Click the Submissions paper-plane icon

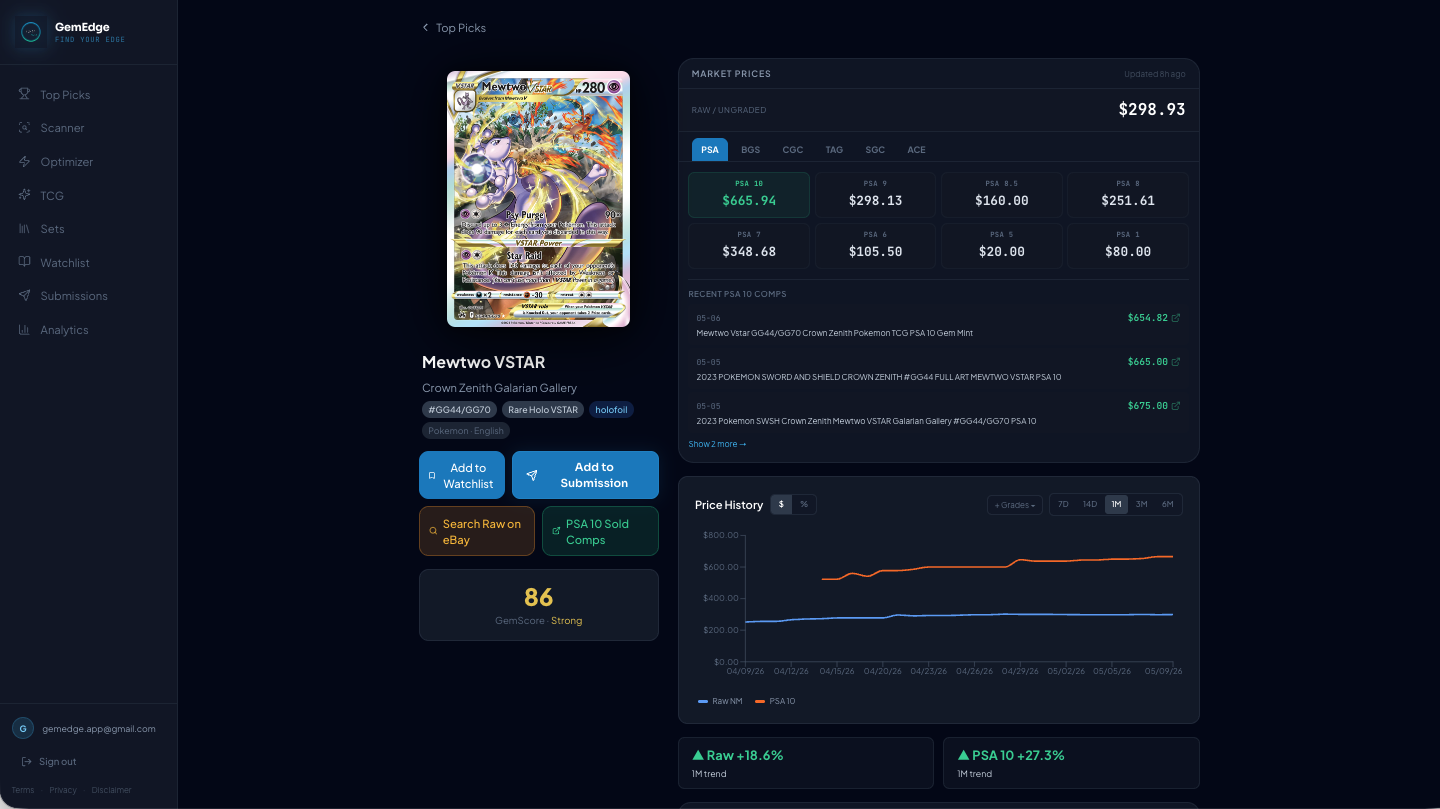coord(24,295)
